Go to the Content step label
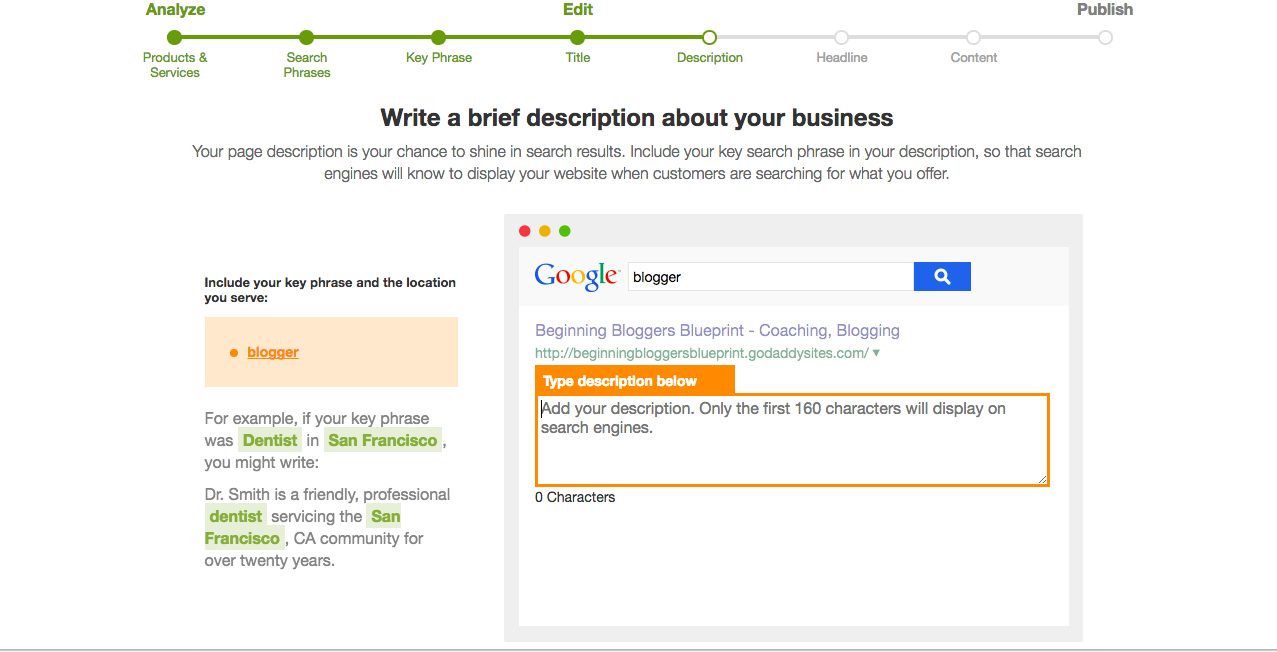This screenshot has height=652, width=1277. tap(974, 58)
